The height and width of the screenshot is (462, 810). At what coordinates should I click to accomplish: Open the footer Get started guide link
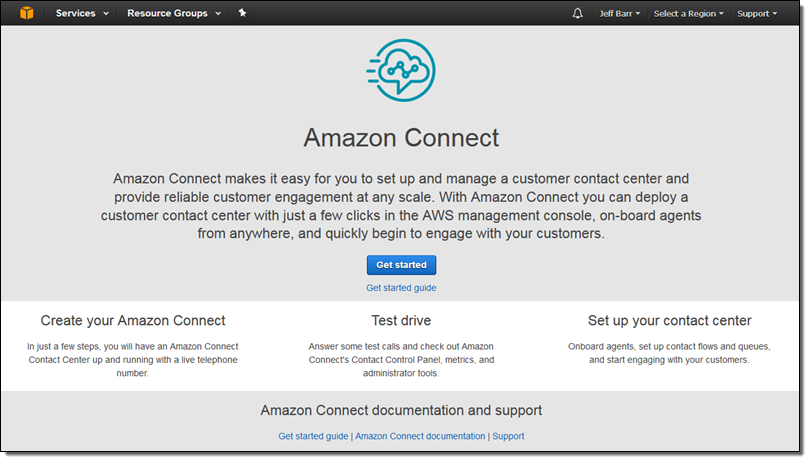pyautogui.click(x=313, y=436)
